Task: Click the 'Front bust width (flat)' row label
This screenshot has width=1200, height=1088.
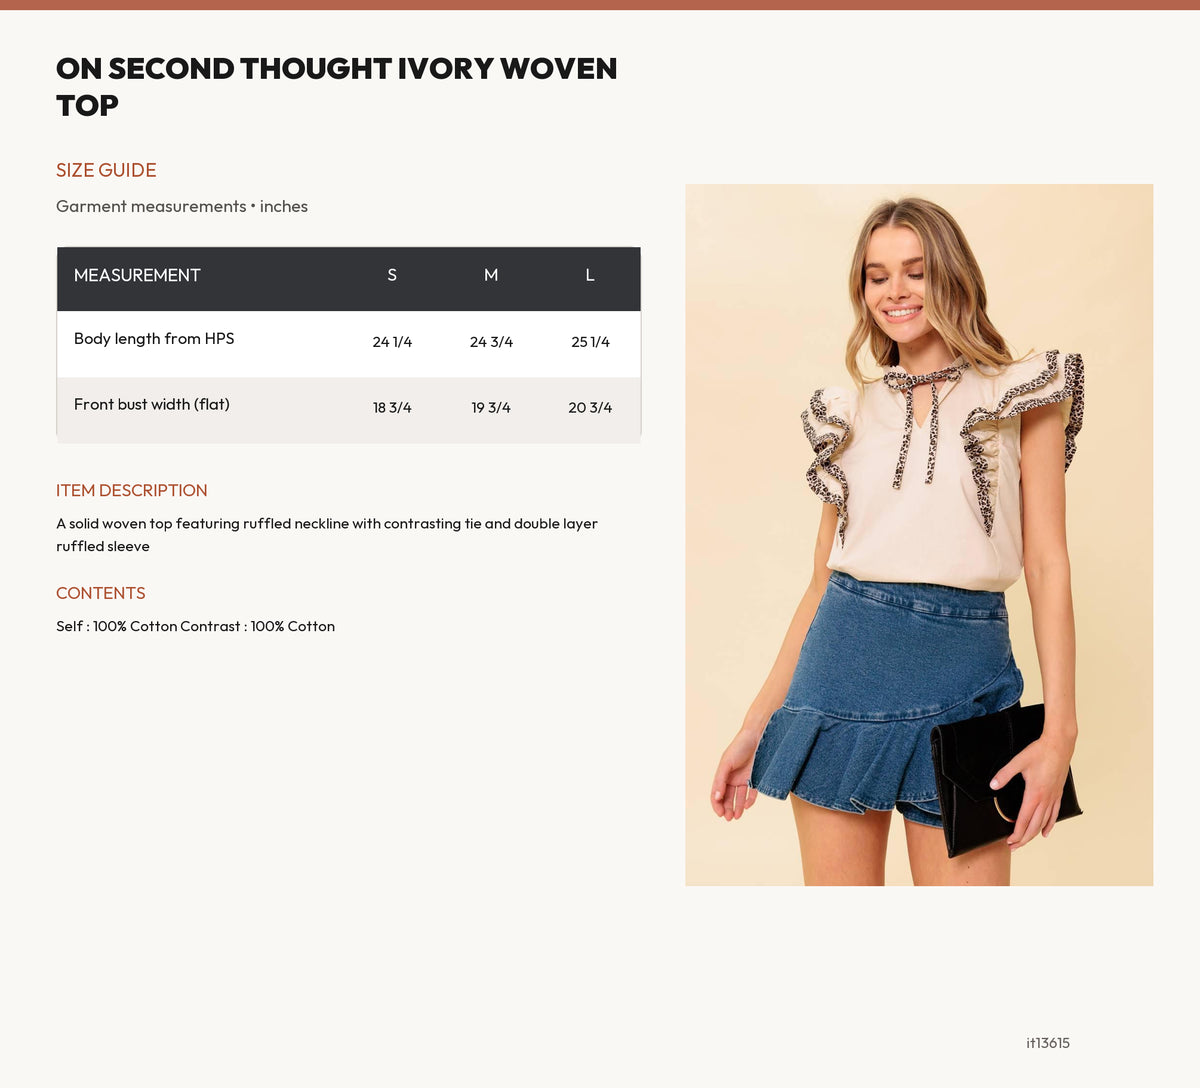Action: tap(152, 404)
